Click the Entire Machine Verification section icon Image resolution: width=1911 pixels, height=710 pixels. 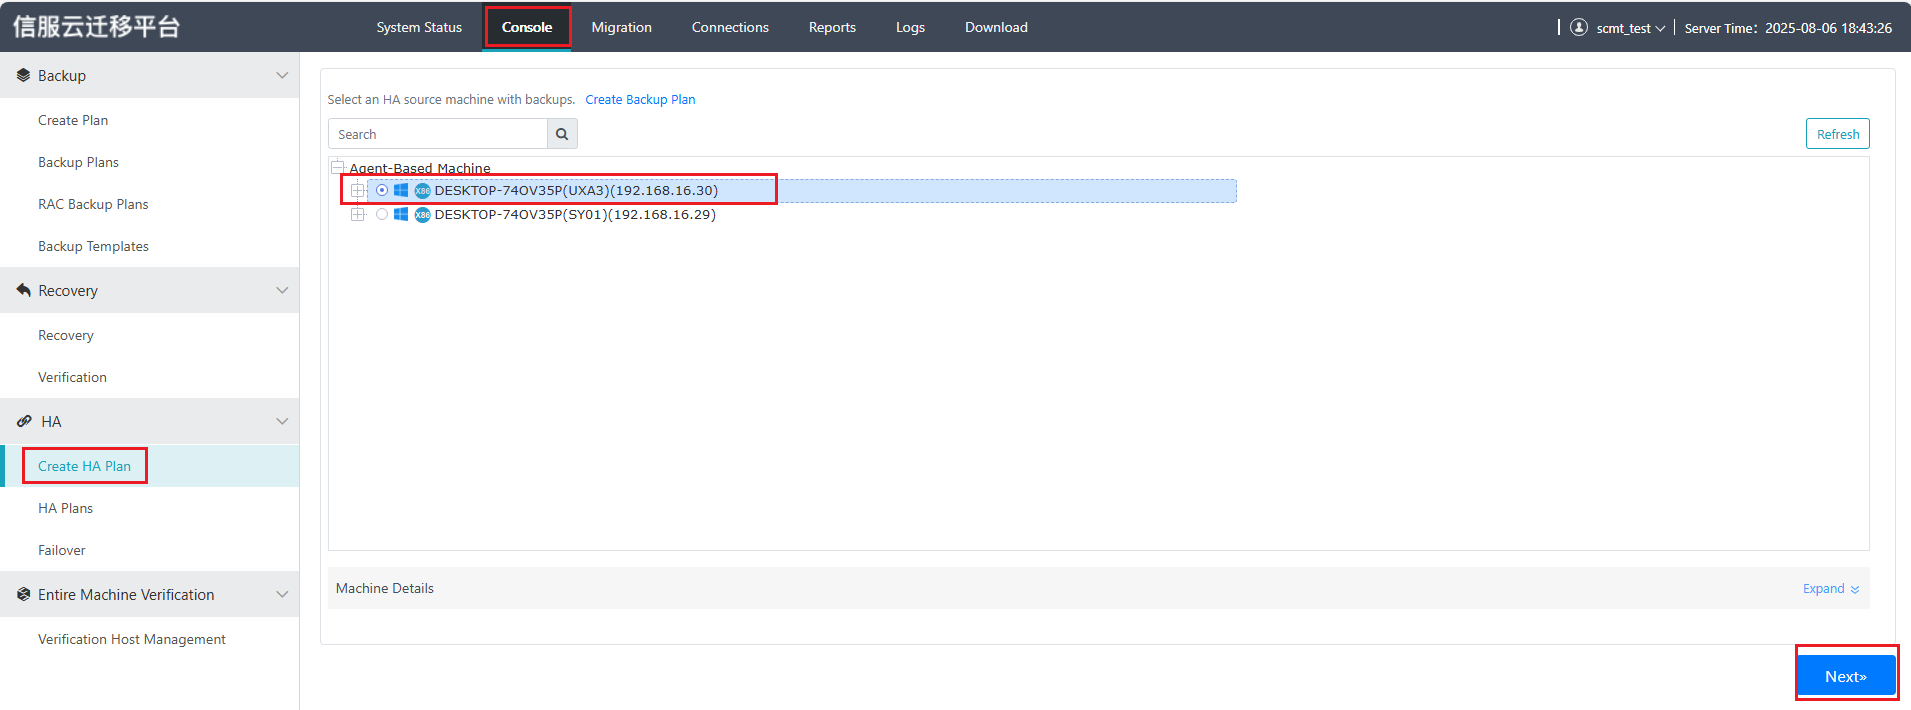(23, 594)
